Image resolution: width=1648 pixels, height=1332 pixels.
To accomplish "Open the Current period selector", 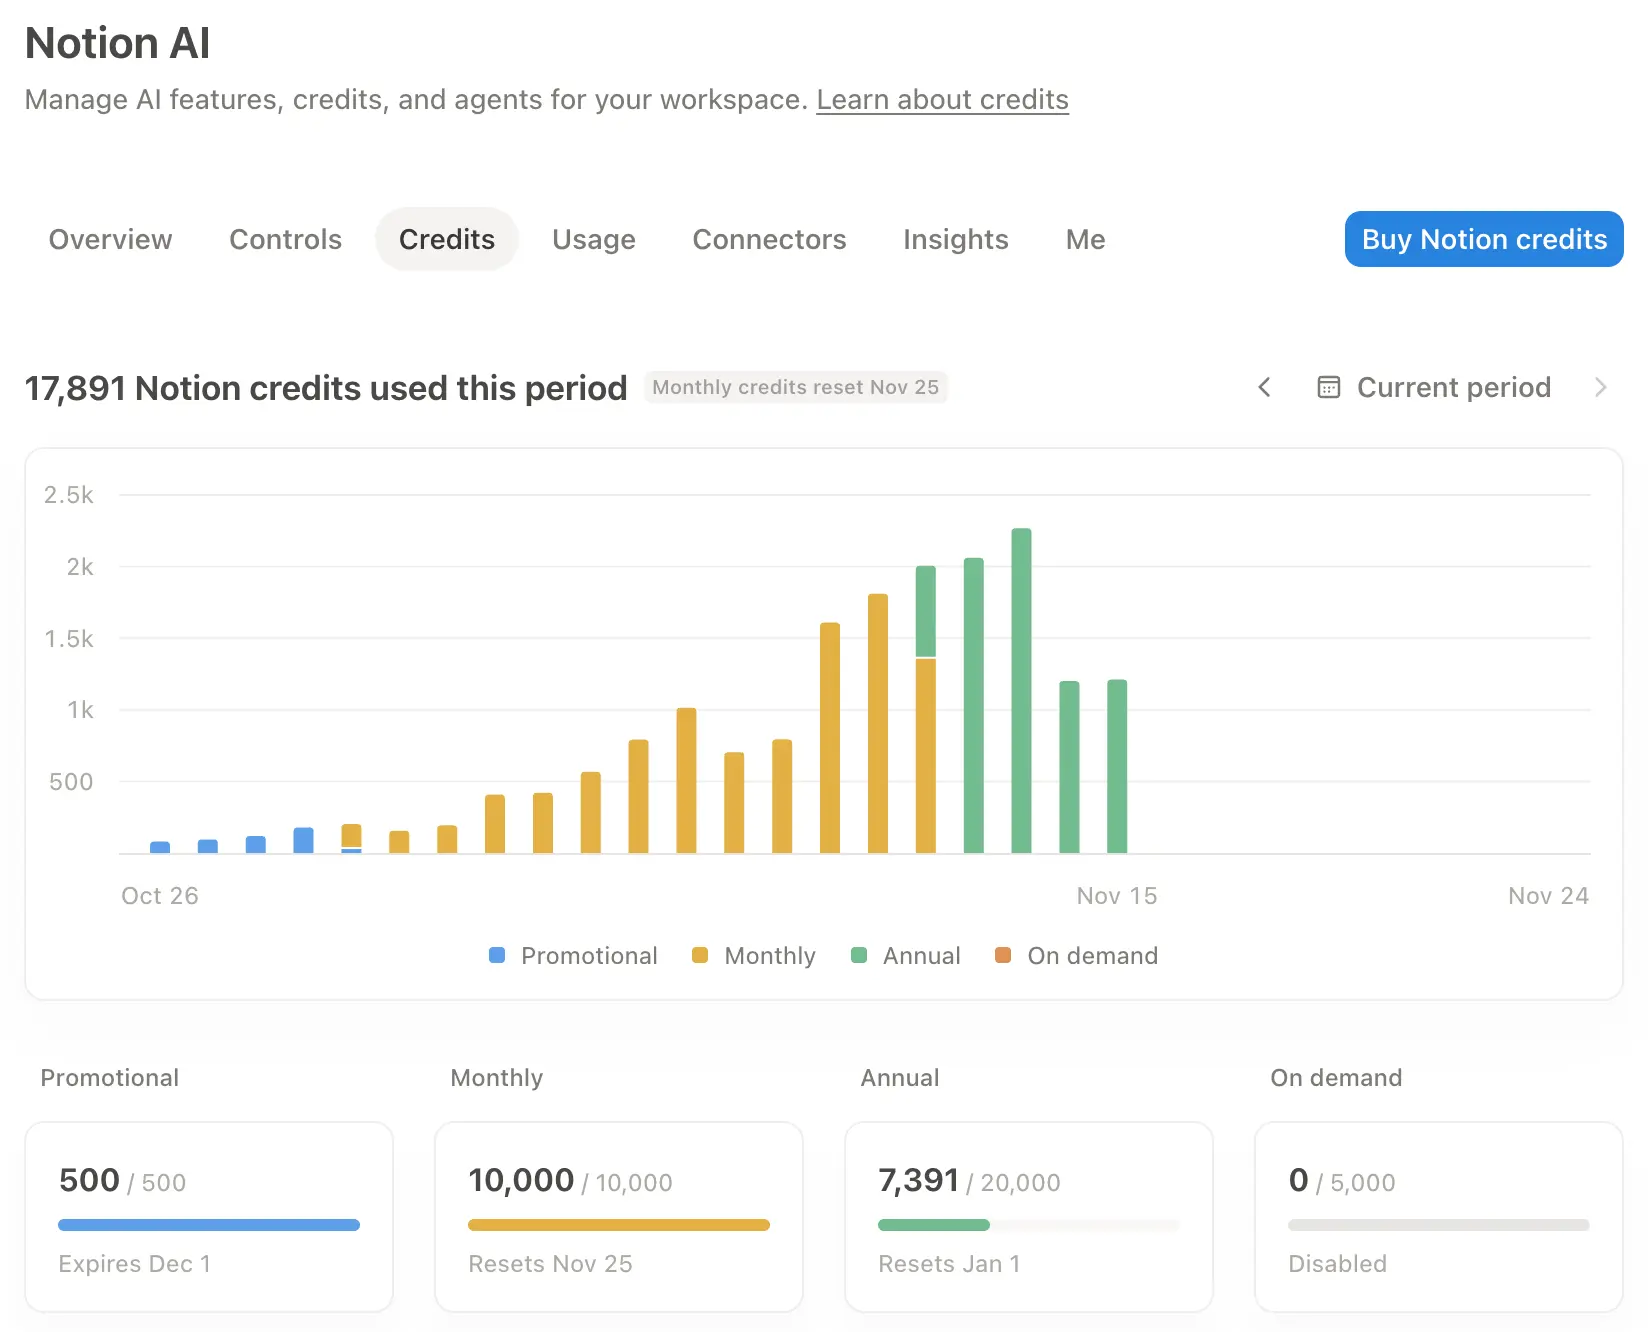I will [1434, 387].
